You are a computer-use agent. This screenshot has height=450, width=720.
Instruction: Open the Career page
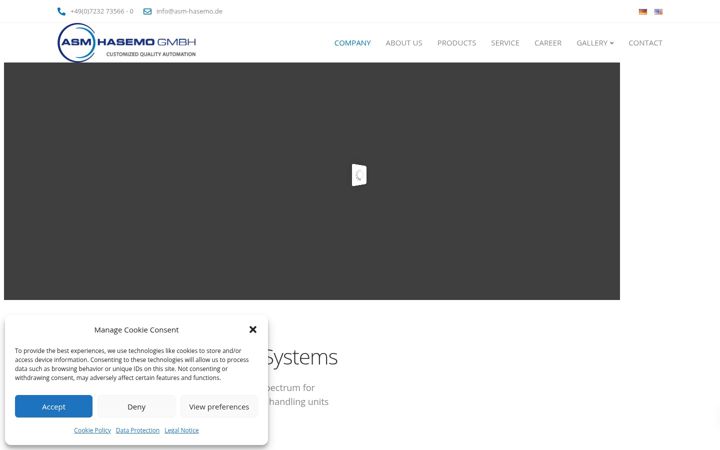click(548, 43)
